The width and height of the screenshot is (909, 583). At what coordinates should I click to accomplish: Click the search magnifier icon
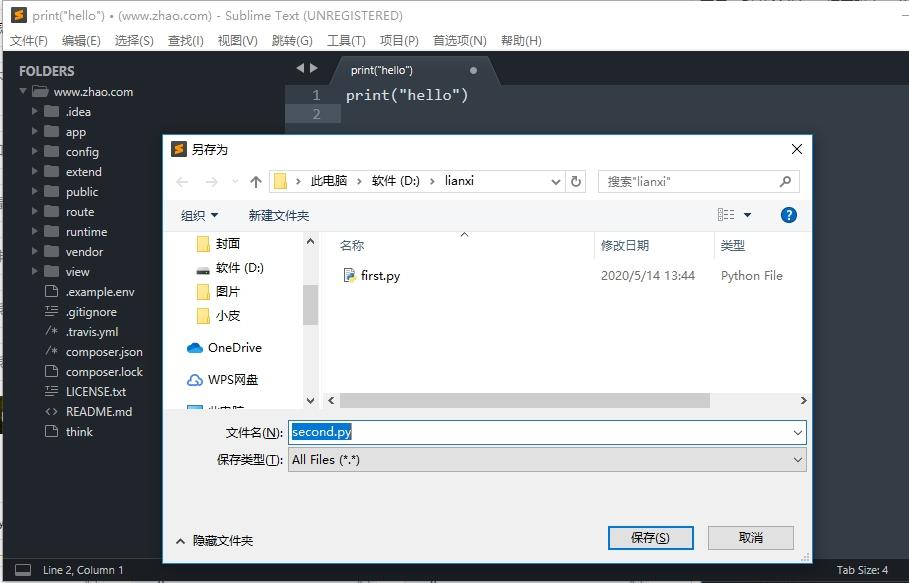(786, 181)
